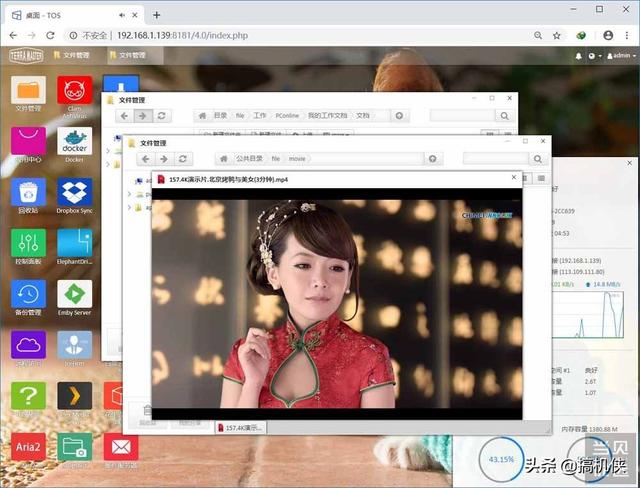Open the TOS notifications bell

click(x=578, y=56)
